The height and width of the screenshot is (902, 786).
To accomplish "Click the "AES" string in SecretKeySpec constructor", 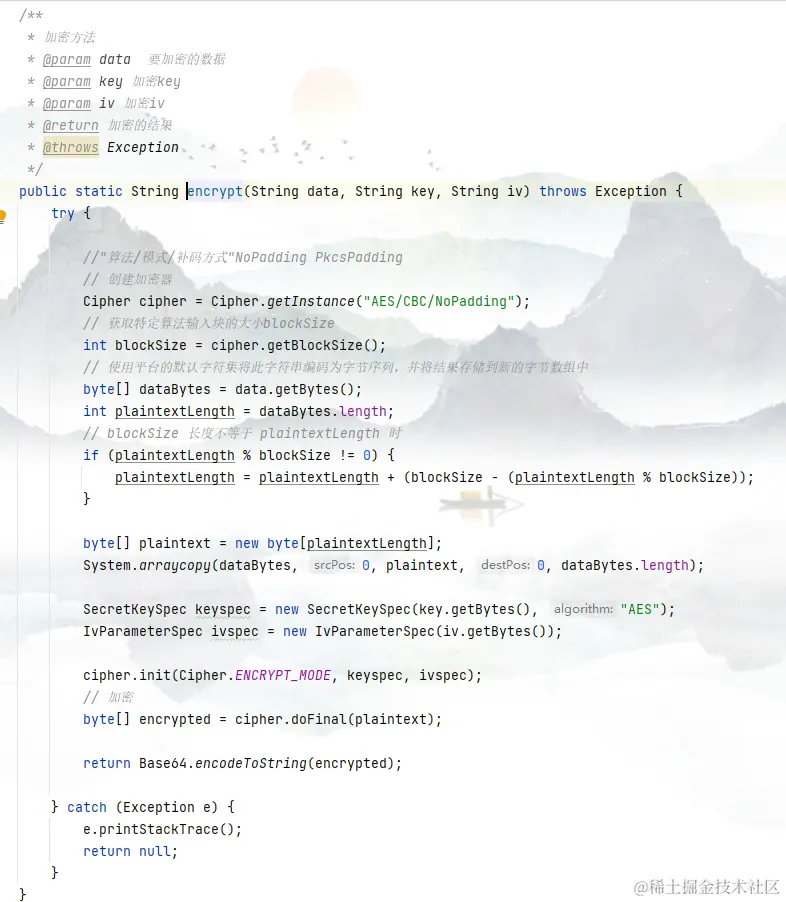I will (640, 609).
